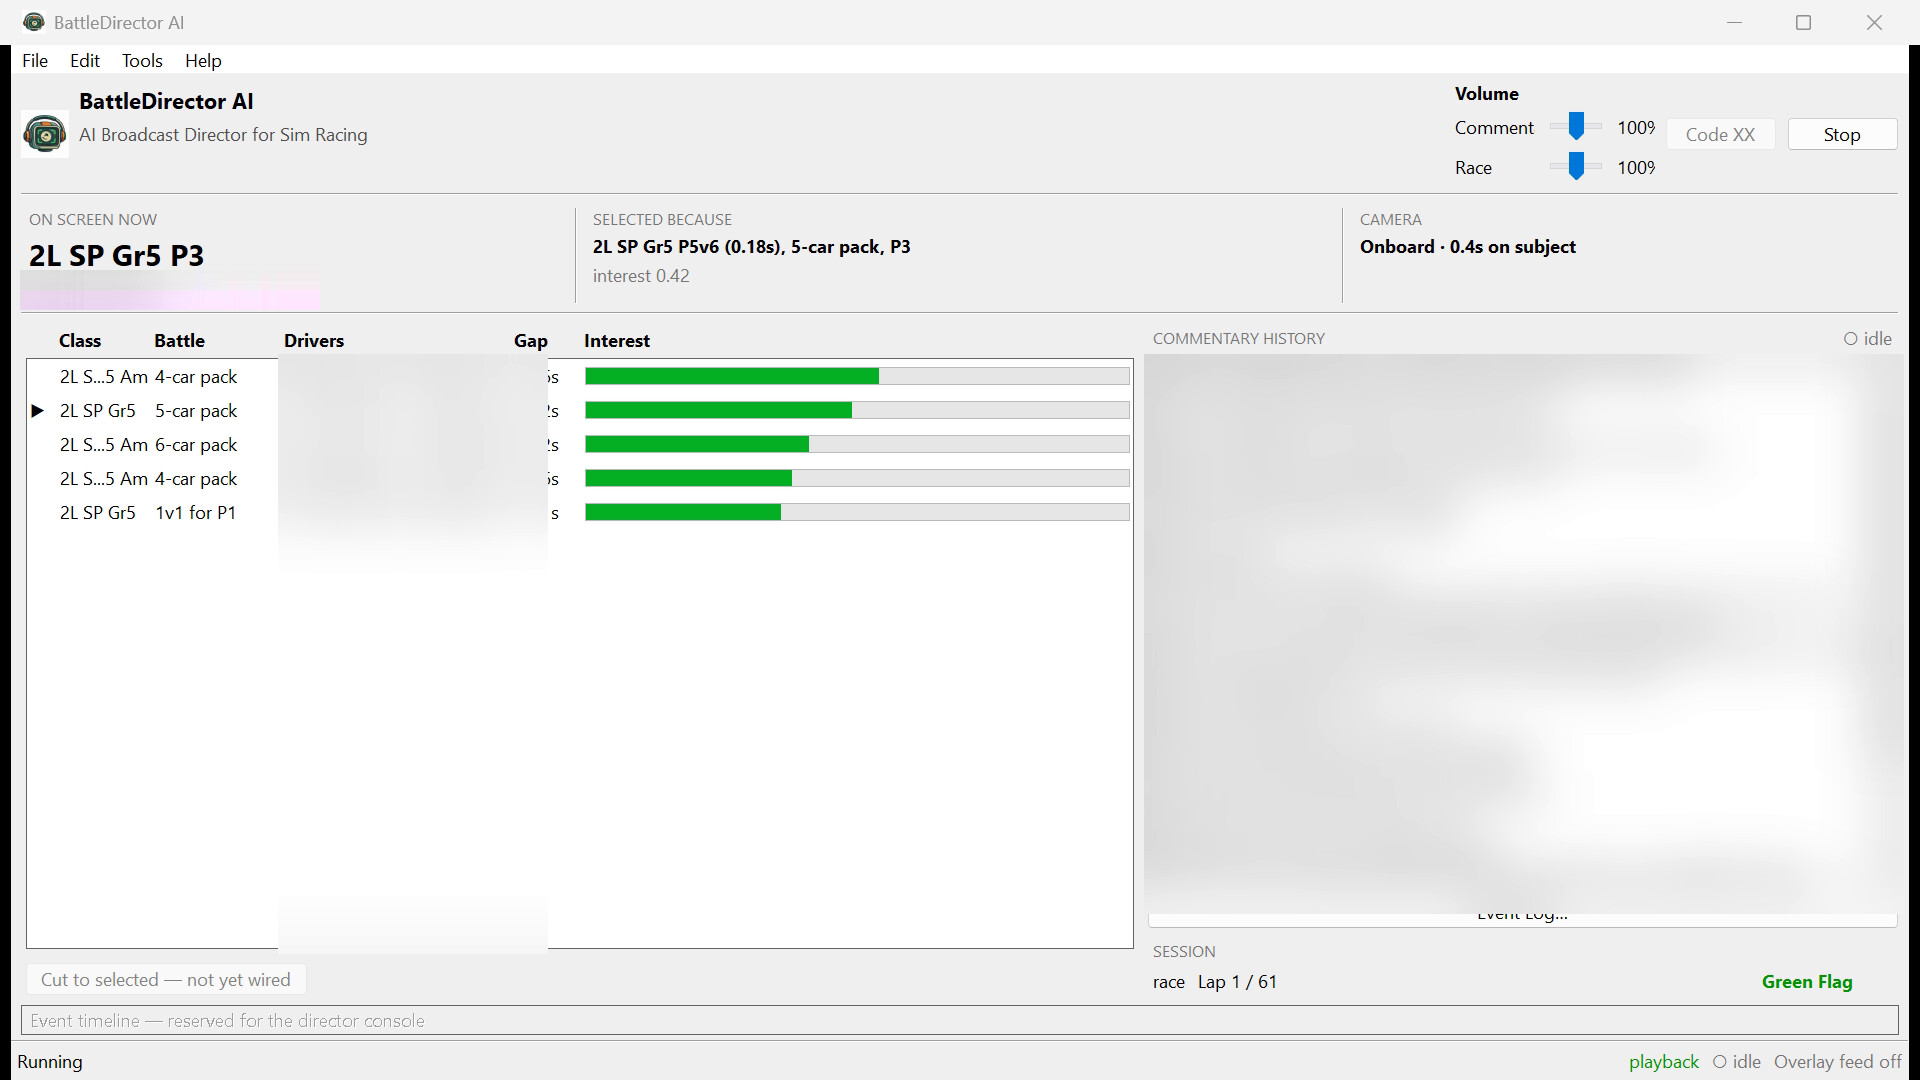This screenshot has height=1080, width=1920.
Task: Select the fourth row's 4-car pack battle
Action: click(x=580, y=479)
